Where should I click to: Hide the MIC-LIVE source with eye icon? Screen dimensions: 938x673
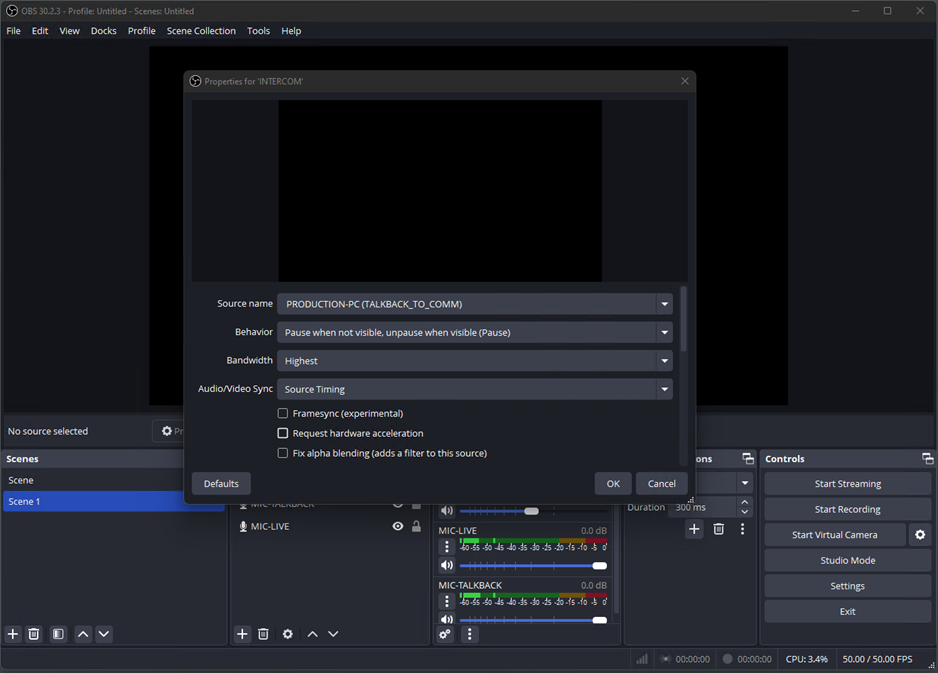click(398, 526)
